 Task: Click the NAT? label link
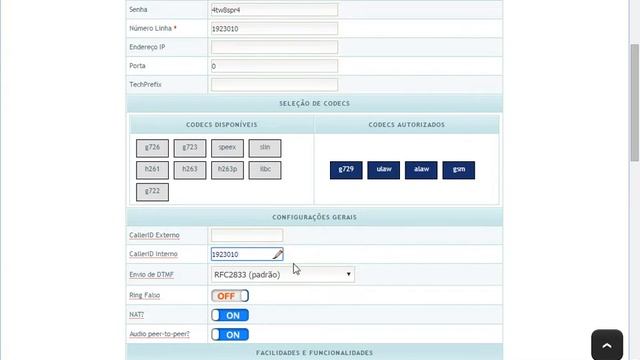click(x=136, y=315)
